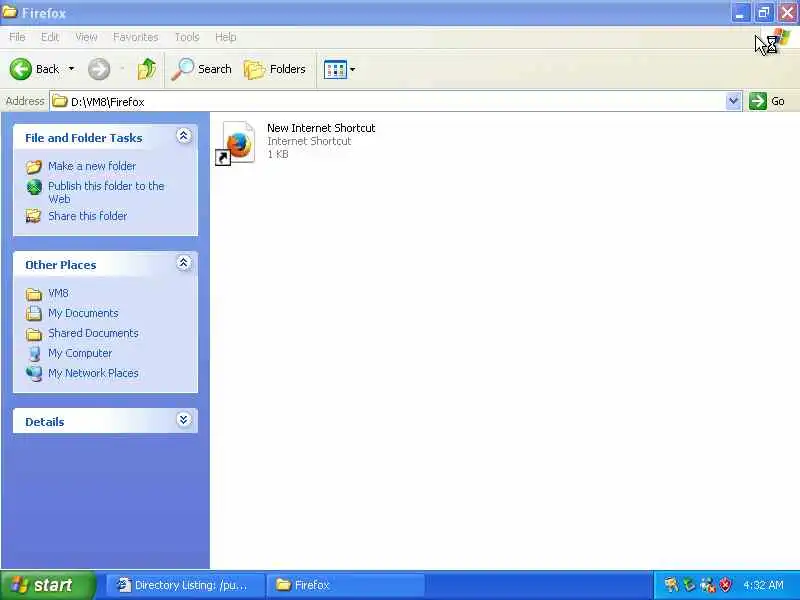
Task: Click the folder icon in the address bar
Action: coord(60,101)
